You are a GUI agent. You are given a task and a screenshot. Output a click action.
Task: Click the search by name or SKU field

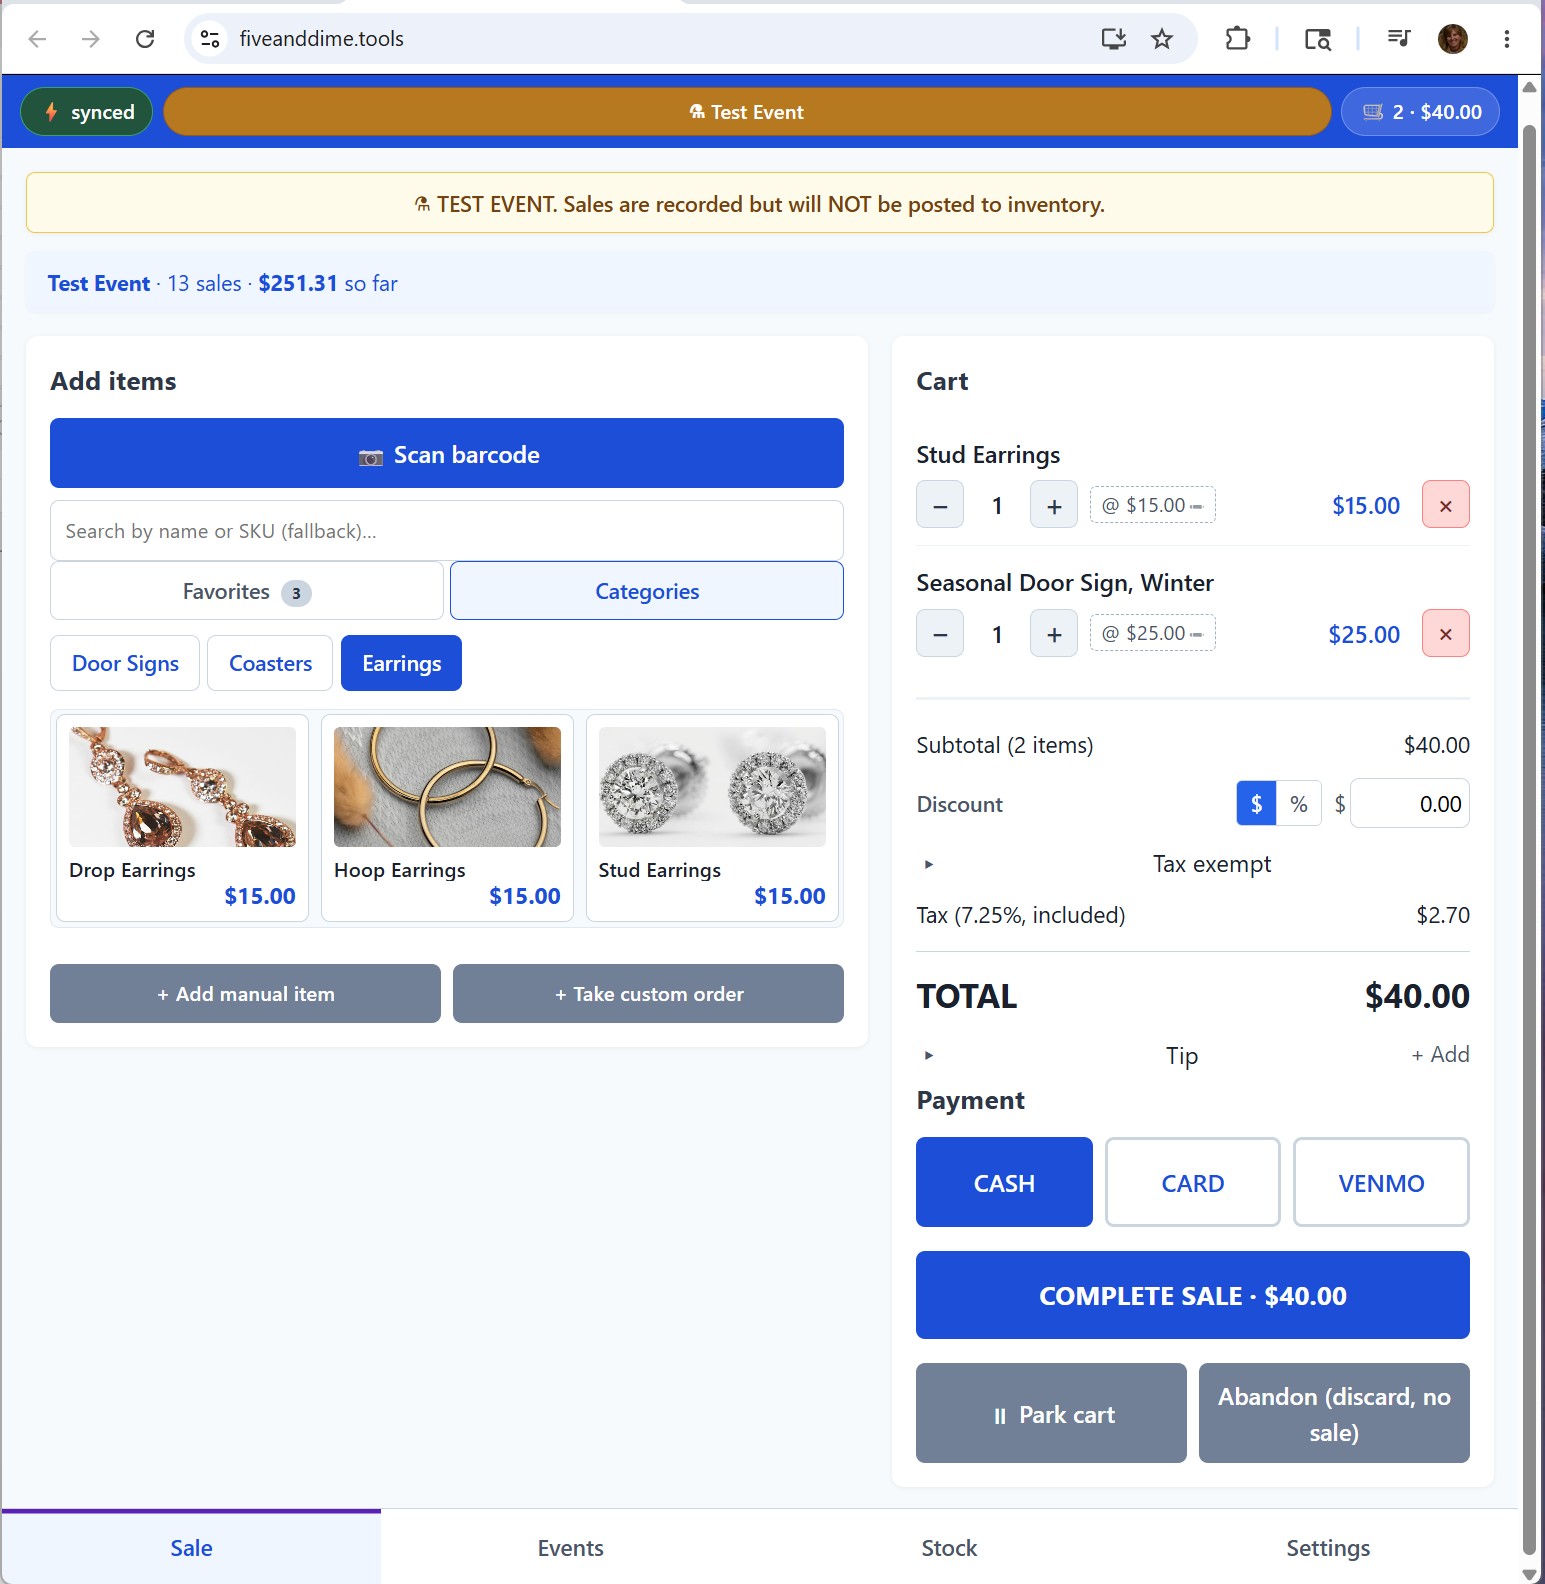pyautogui.click(x=447, y=531)
